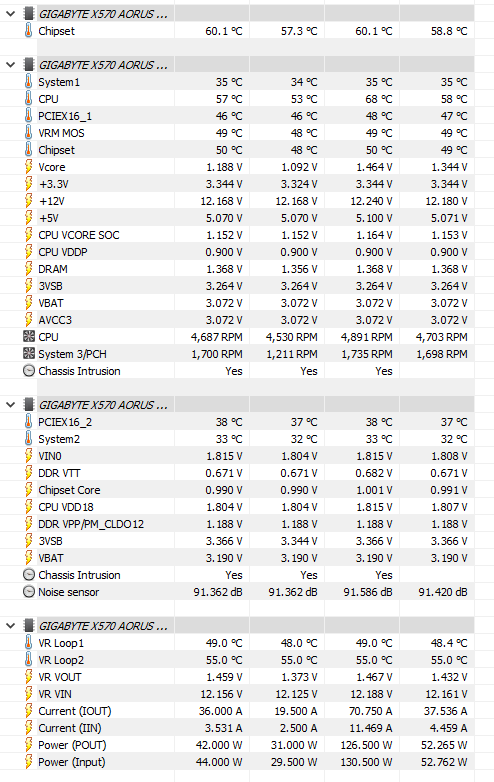
Task: Click the voltage icon of DDR VPP/PM_CLDO12
Action: click(x=29, y=524)
